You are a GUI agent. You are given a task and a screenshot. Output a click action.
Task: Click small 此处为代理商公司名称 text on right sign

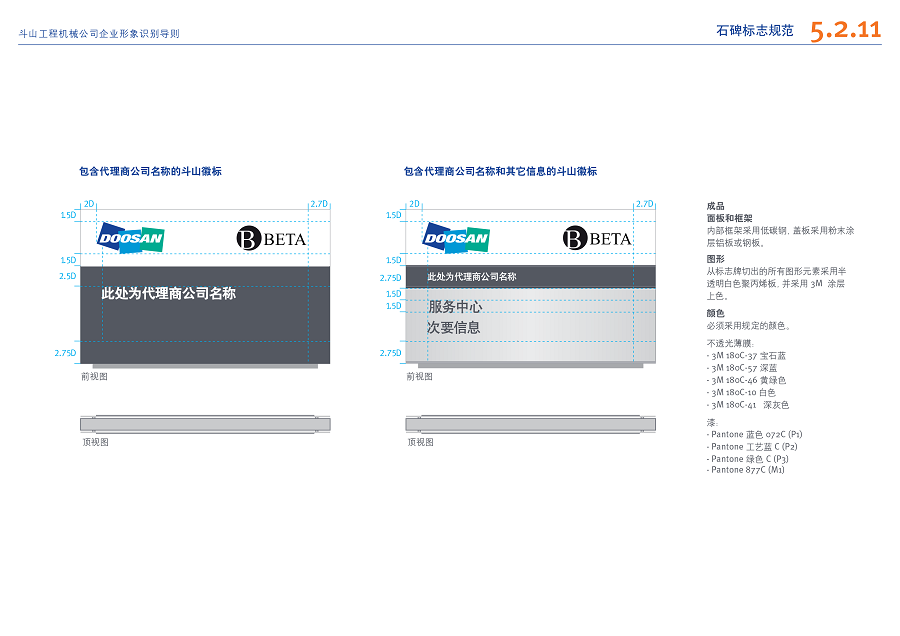pyautogui.click(x=472, y=277)
